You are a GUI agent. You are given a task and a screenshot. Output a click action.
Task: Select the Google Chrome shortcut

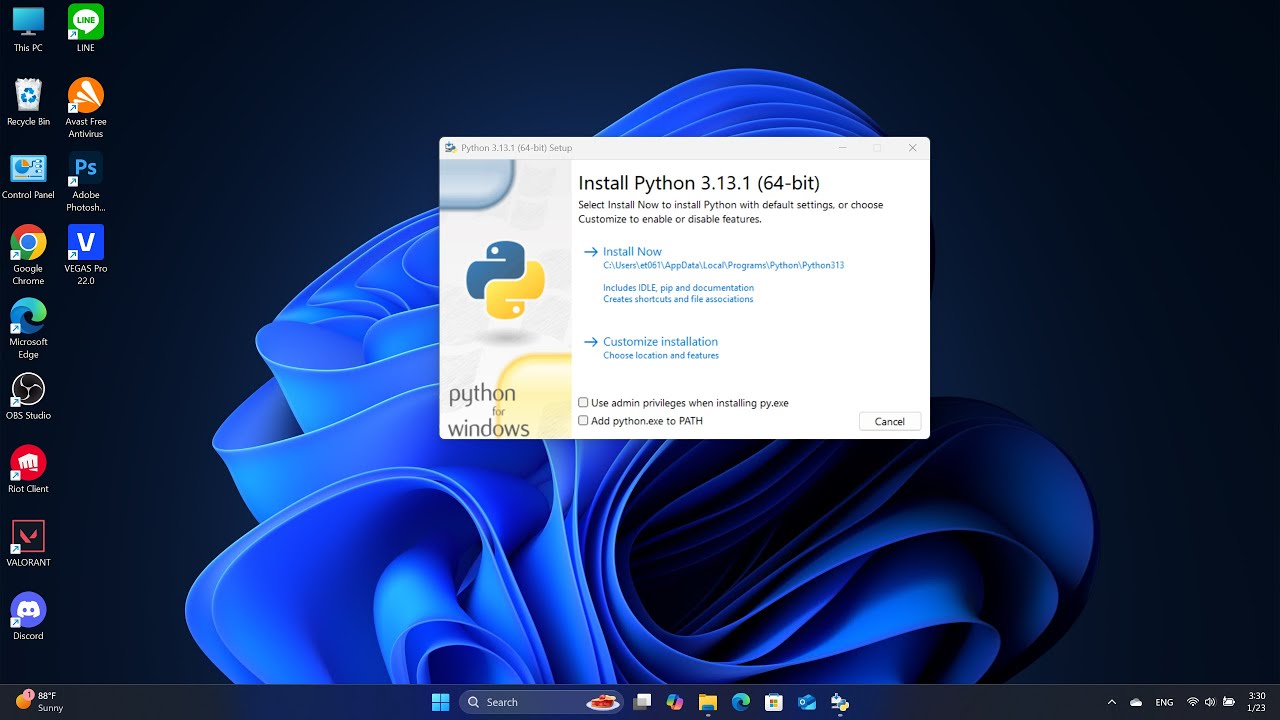(x=28, y=255)
